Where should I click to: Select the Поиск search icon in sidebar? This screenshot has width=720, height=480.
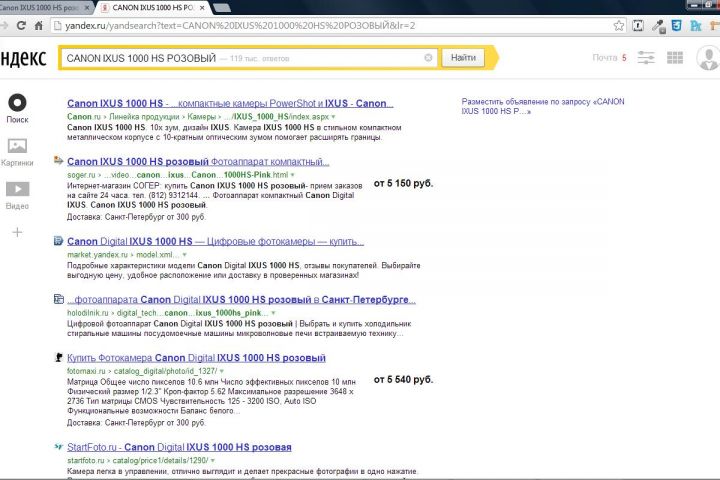click(17, 102)
